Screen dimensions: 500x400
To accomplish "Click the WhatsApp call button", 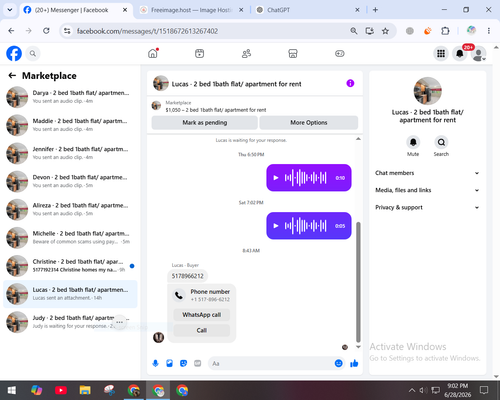I will (x=202, y=315).
